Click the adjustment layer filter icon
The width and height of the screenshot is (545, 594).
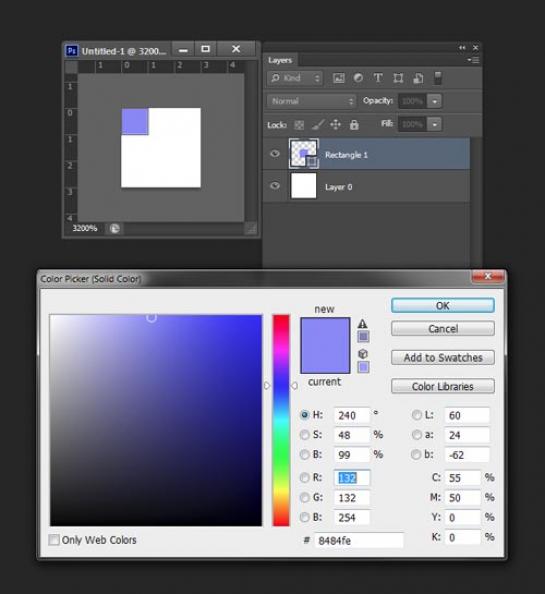pyautogui.click(x=358, y=78)
